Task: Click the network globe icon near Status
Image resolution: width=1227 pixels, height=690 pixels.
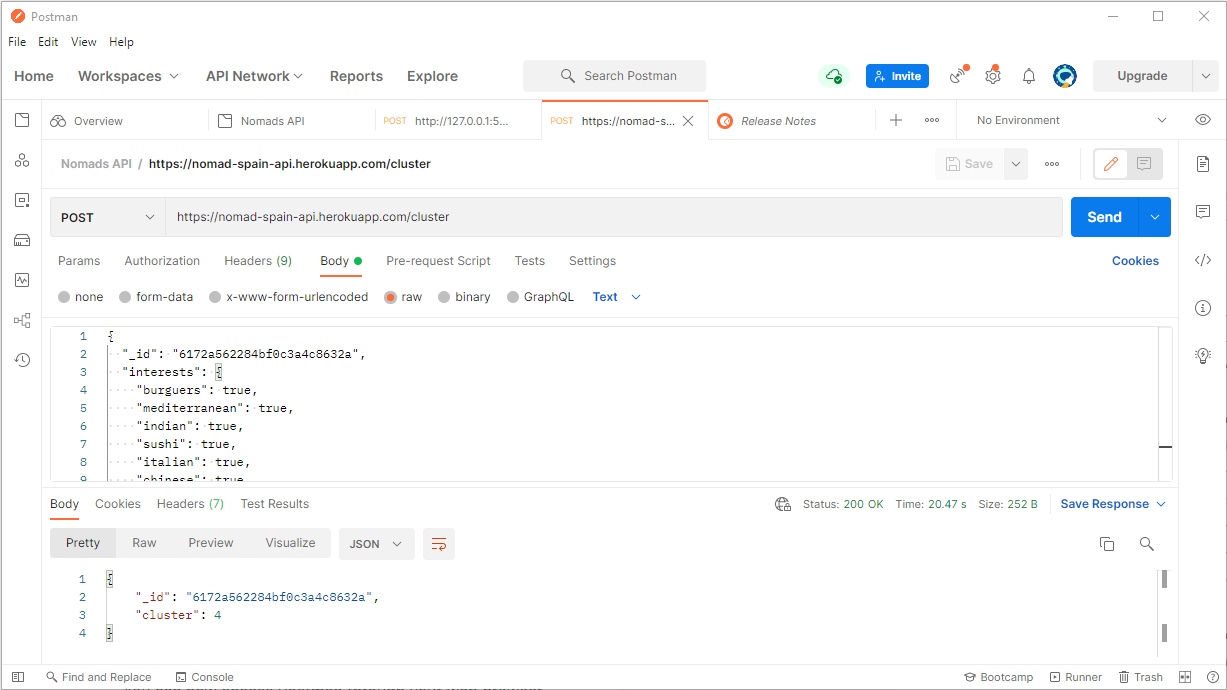Action: (783, 504)
